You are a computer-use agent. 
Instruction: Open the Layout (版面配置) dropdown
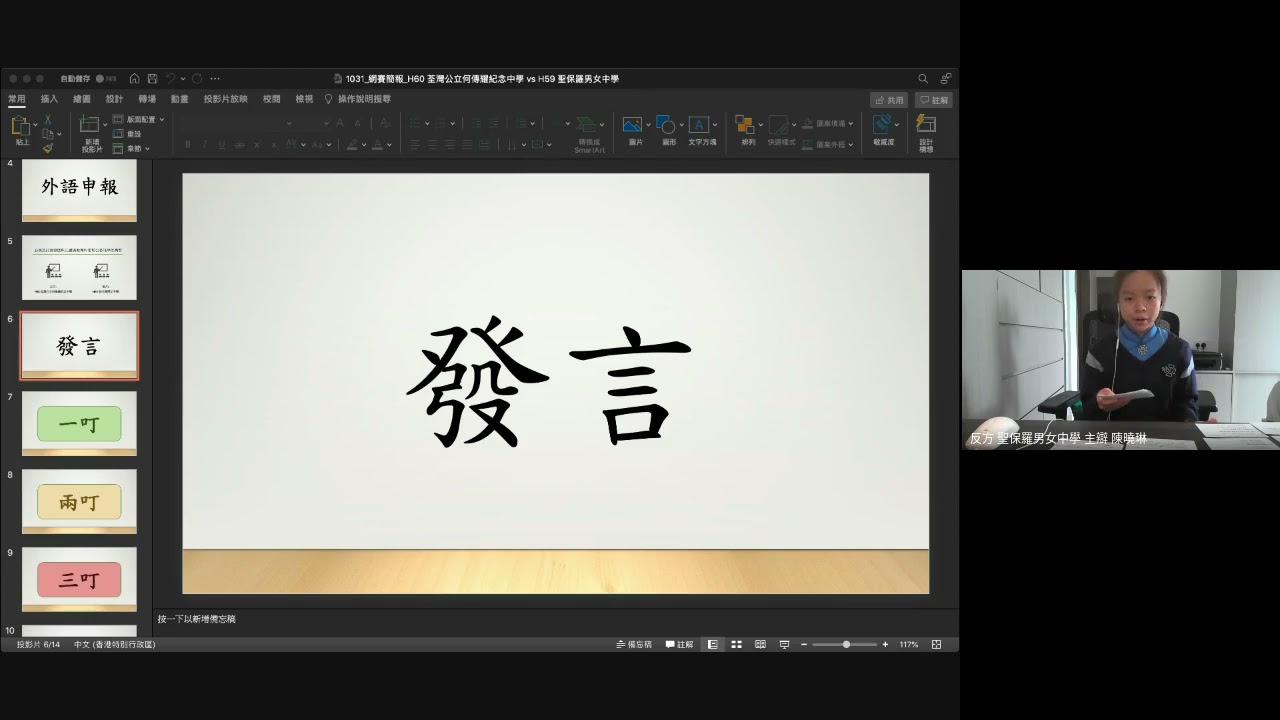pyautogui.click(x=139, y=119)
